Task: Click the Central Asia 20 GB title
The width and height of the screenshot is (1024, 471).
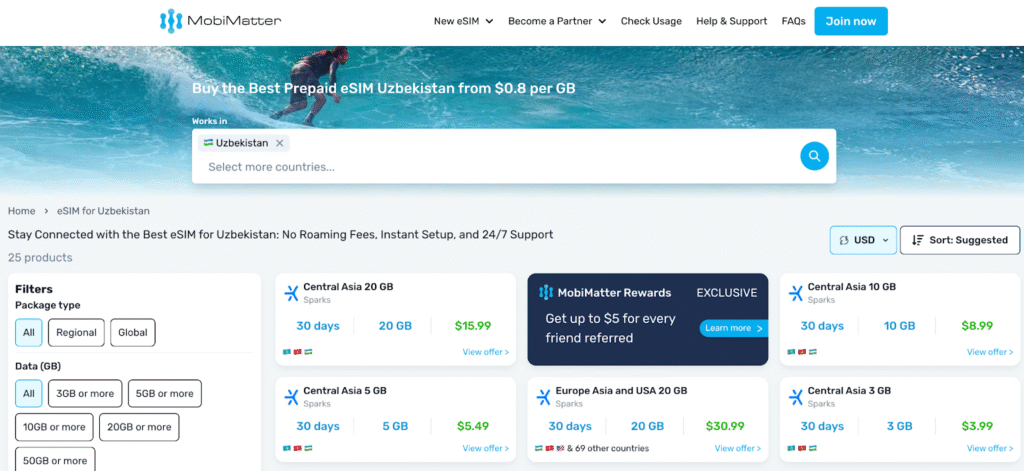Action: (x=348, y=287)
